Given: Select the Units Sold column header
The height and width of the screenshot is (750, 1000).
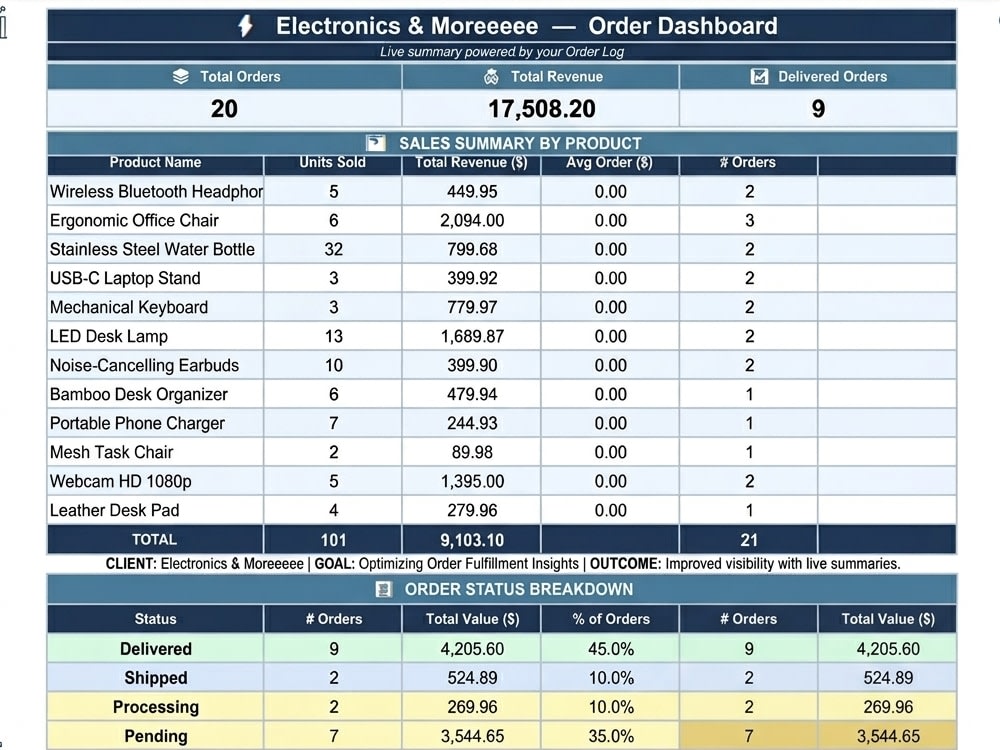Looking at the screenshot, I should [x=333, y=163].
